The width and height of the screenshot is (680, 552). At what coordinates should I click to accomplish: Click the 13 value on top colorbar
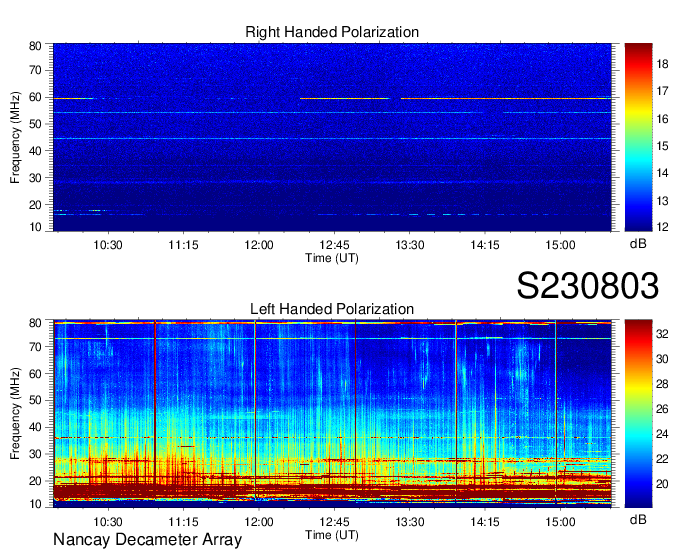click(662, 201)
